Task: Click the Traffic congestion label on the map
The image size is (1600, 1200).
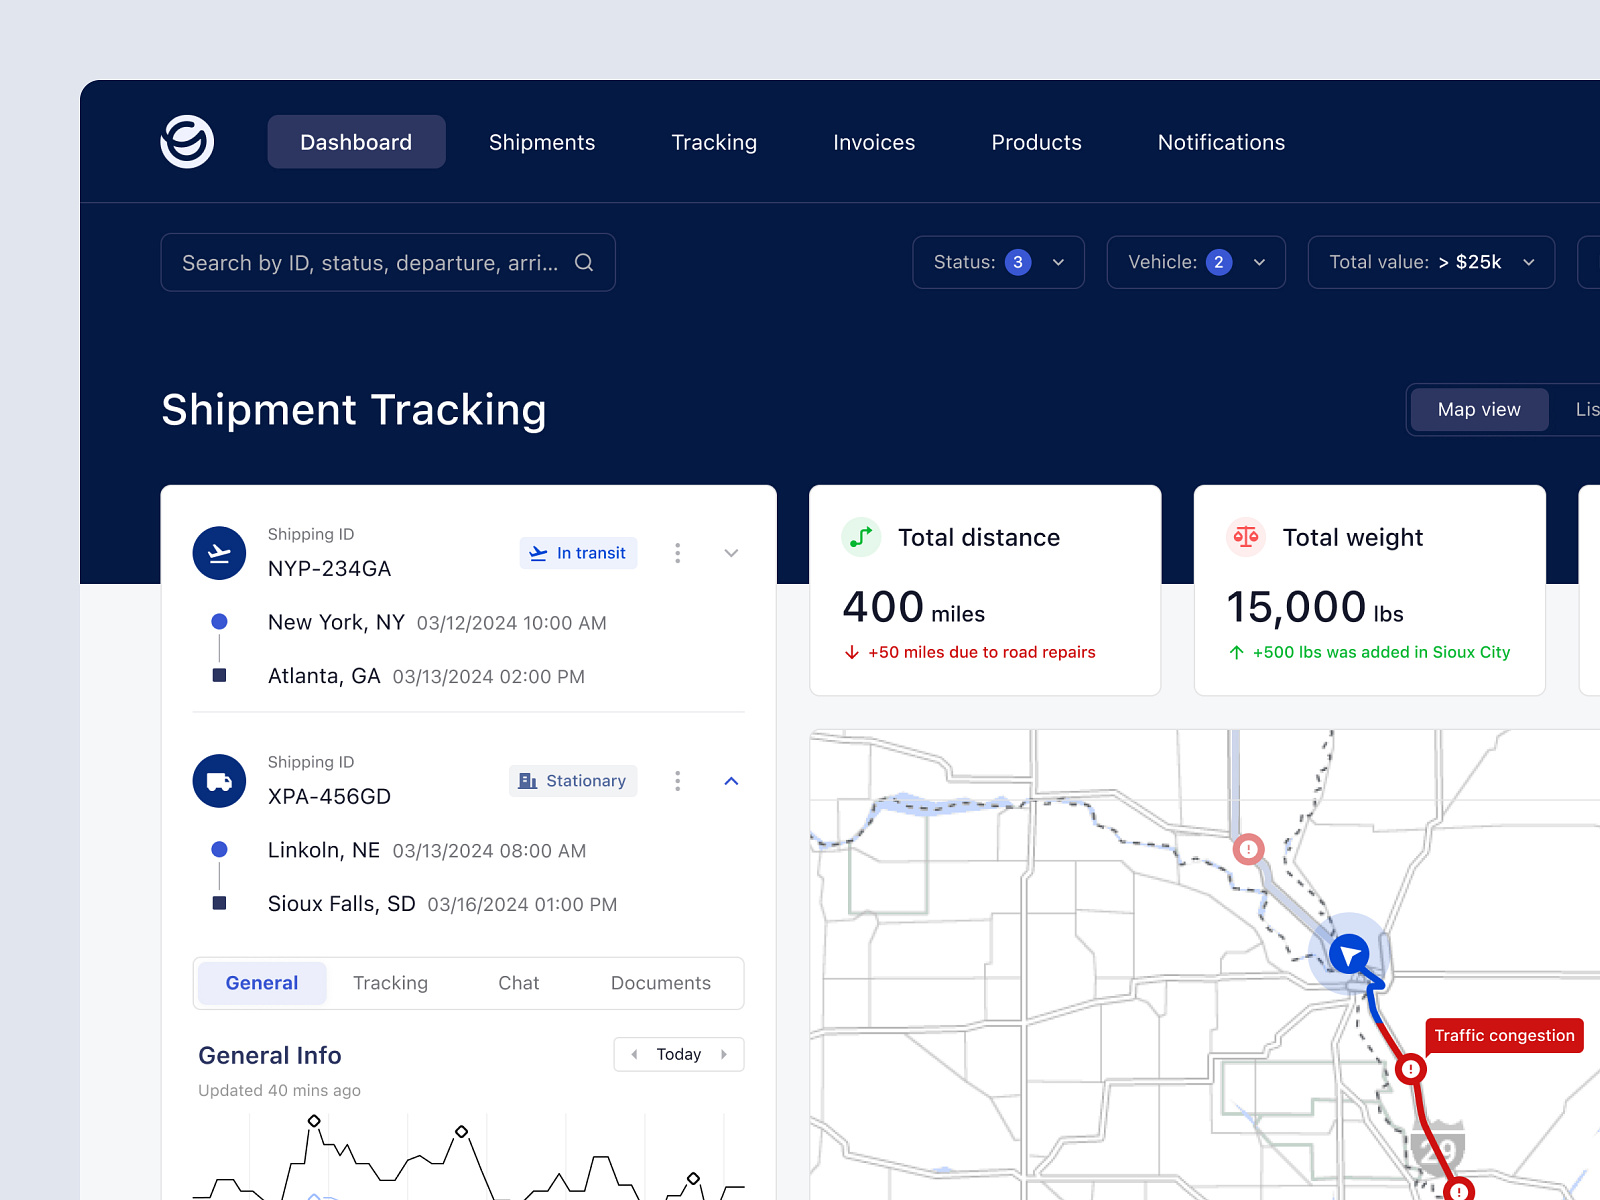Action: (1503, 1035)
